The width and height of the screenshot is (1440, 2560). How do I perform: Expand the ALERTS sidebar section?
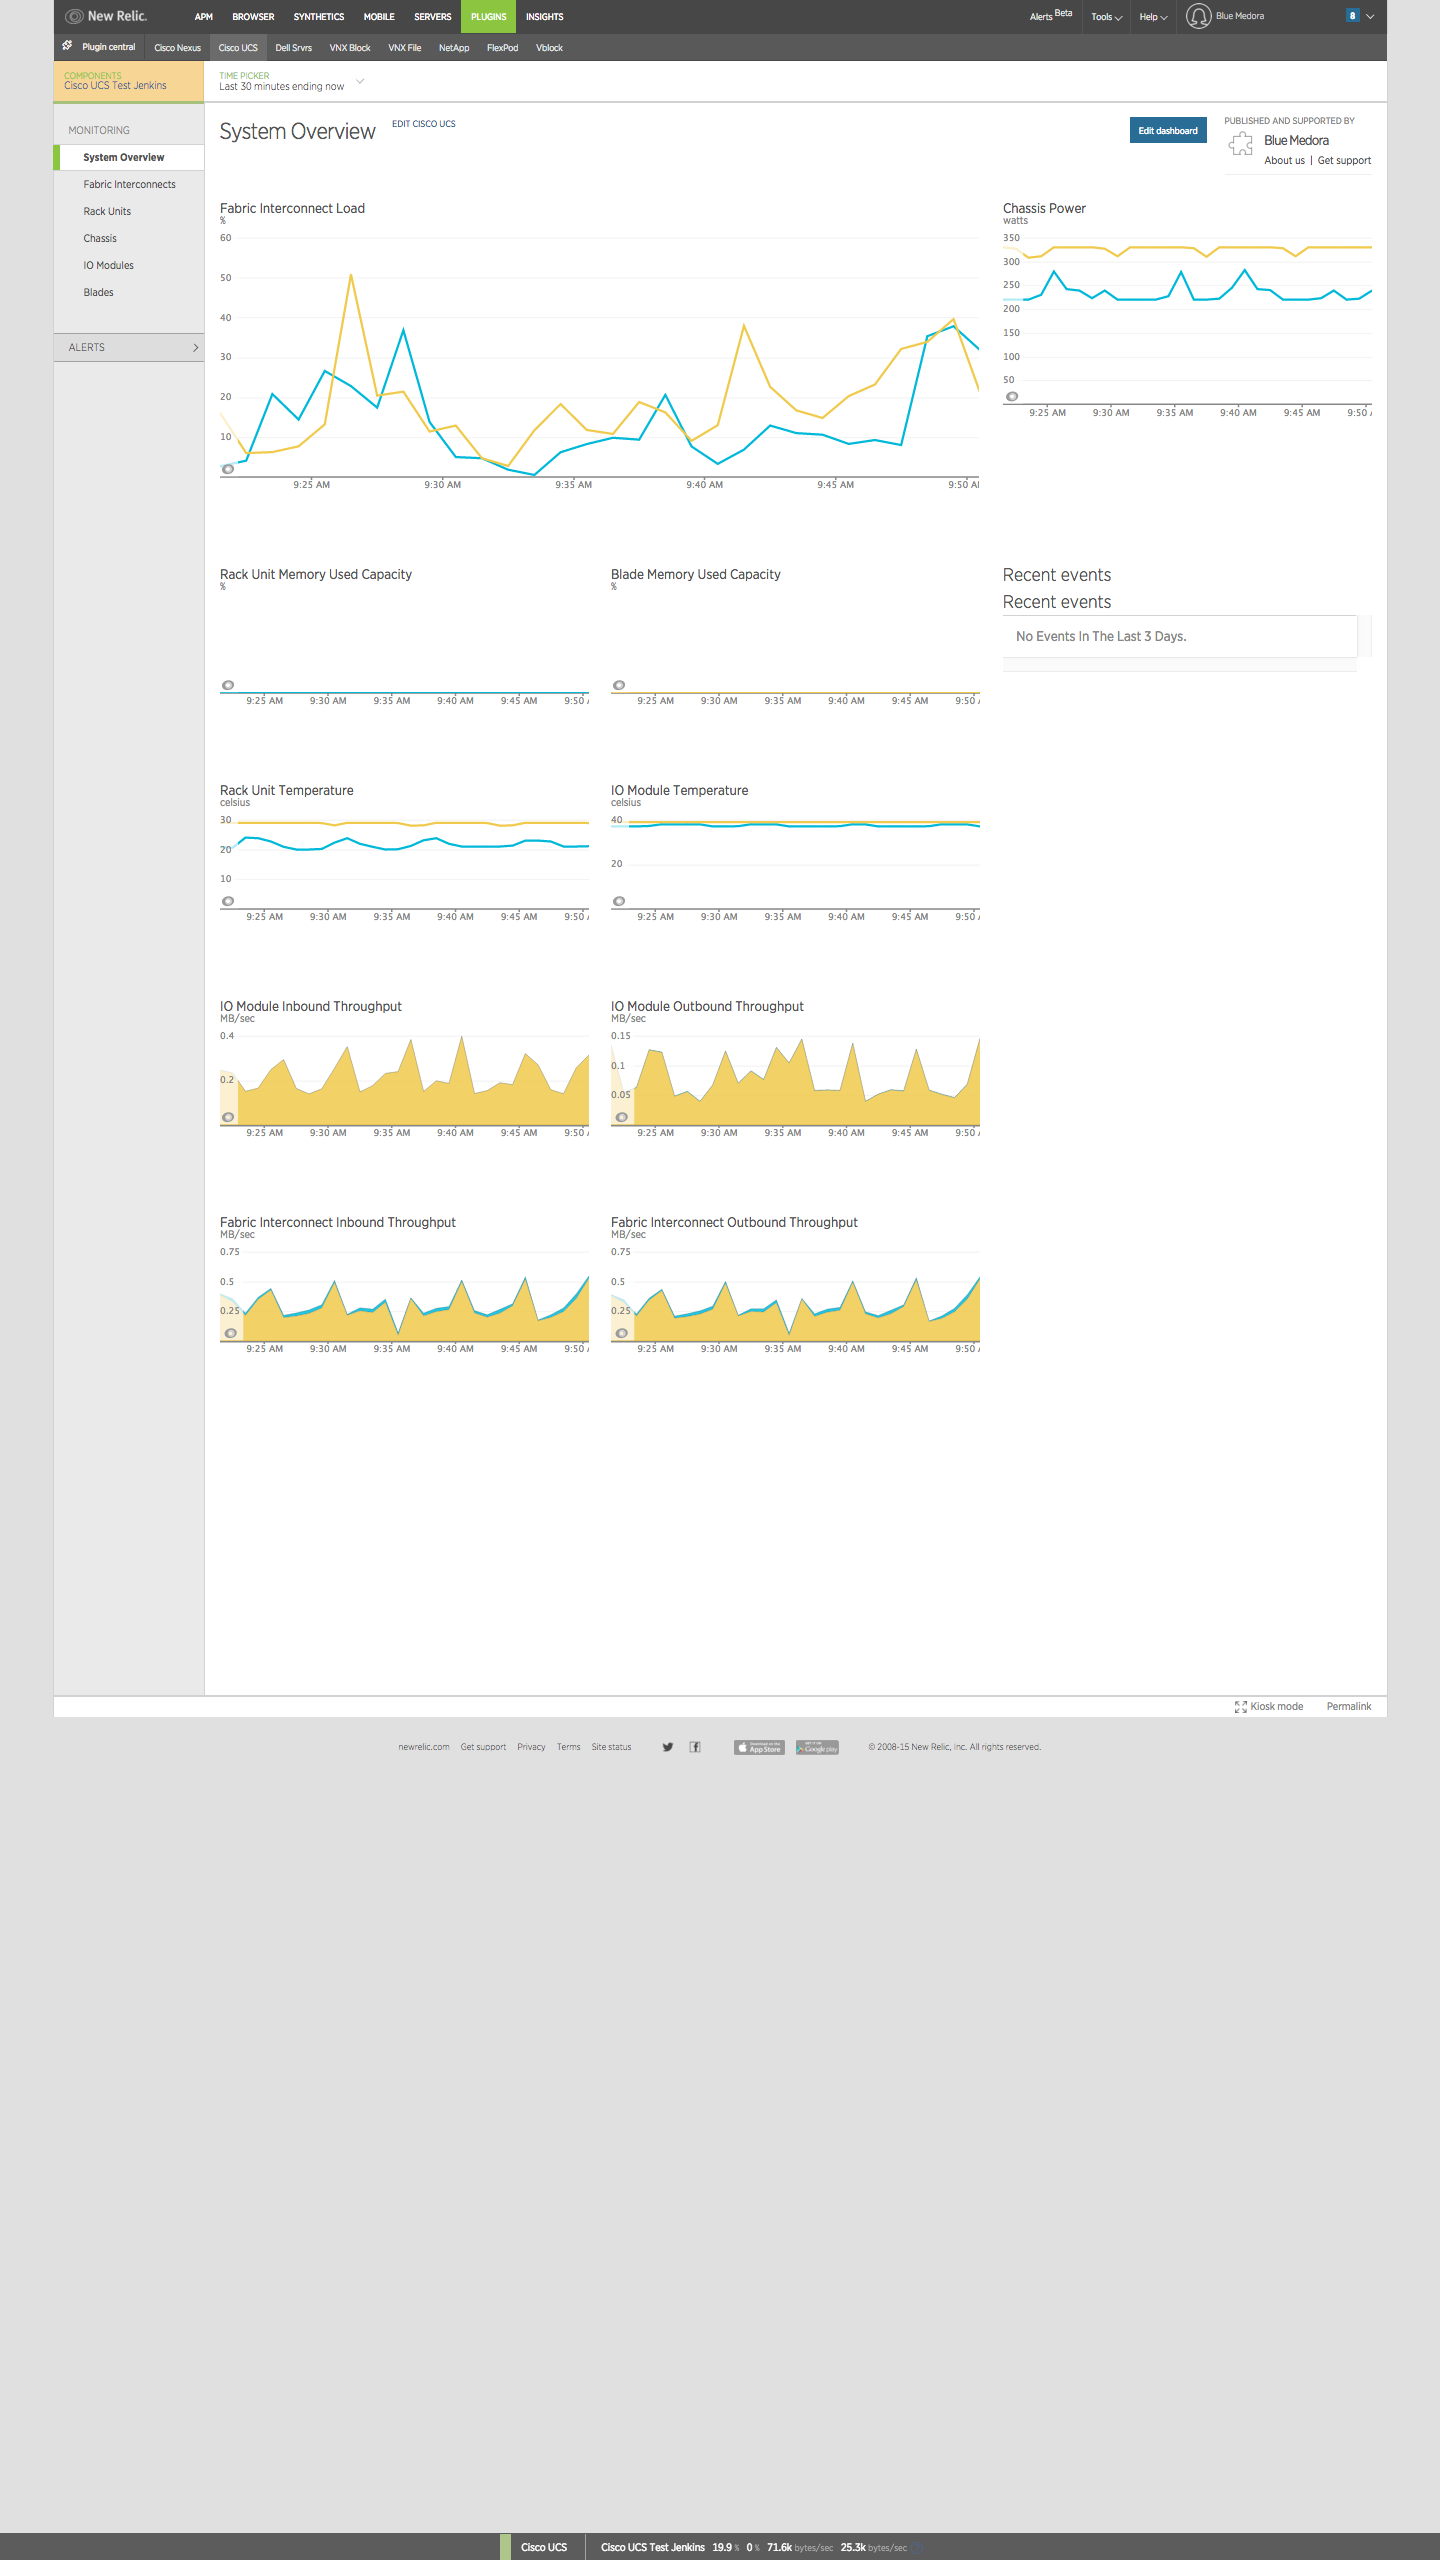[x=129, y=347]
